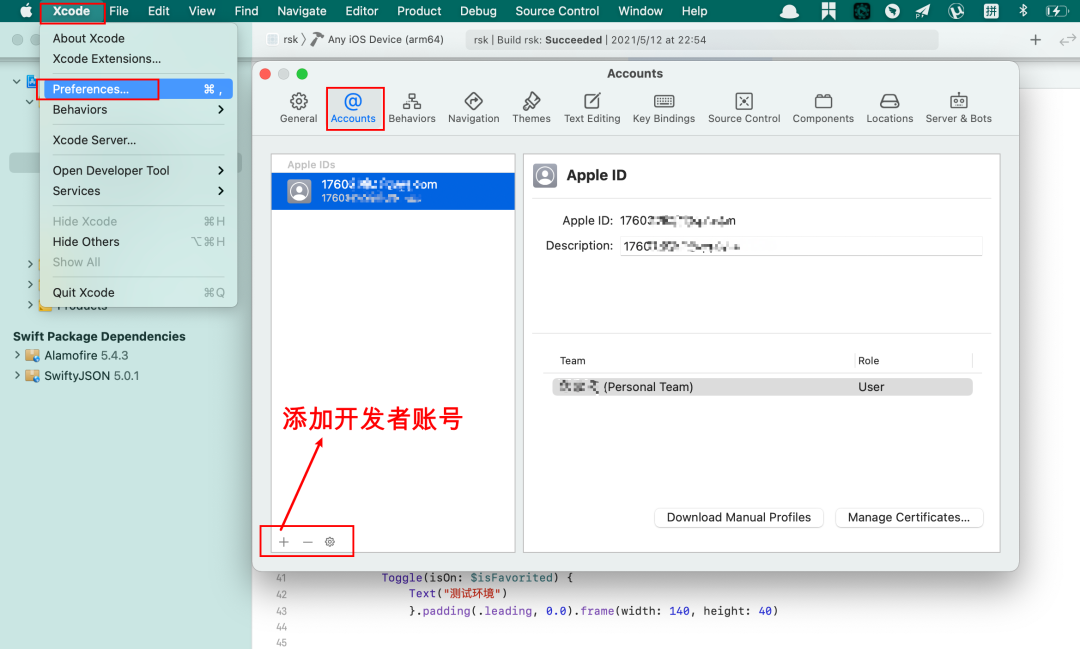Open the Debug menu

point(478,11)
